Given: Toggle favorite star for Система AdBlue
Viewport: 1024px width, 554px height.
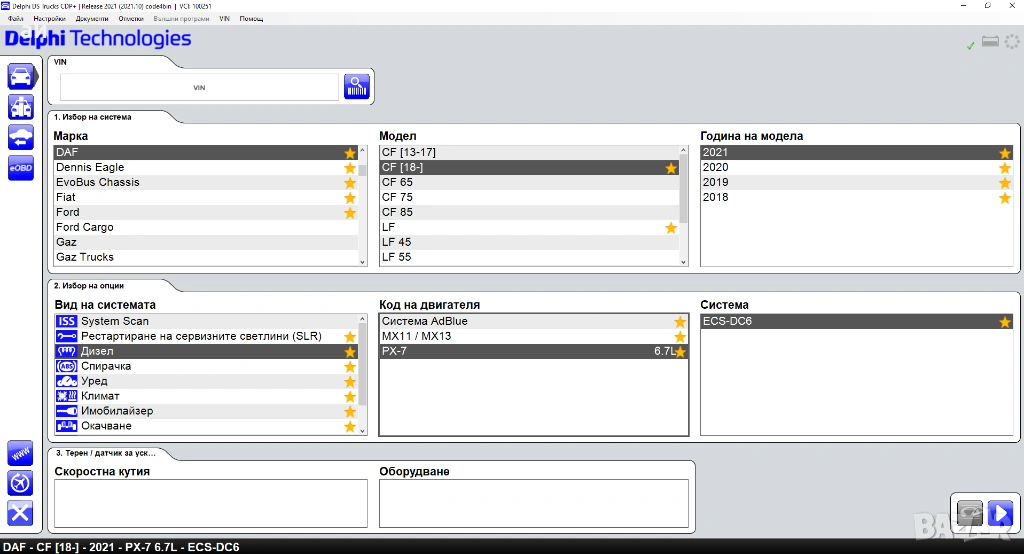Looking at the screenshot, I should click(x=680, y=322).
